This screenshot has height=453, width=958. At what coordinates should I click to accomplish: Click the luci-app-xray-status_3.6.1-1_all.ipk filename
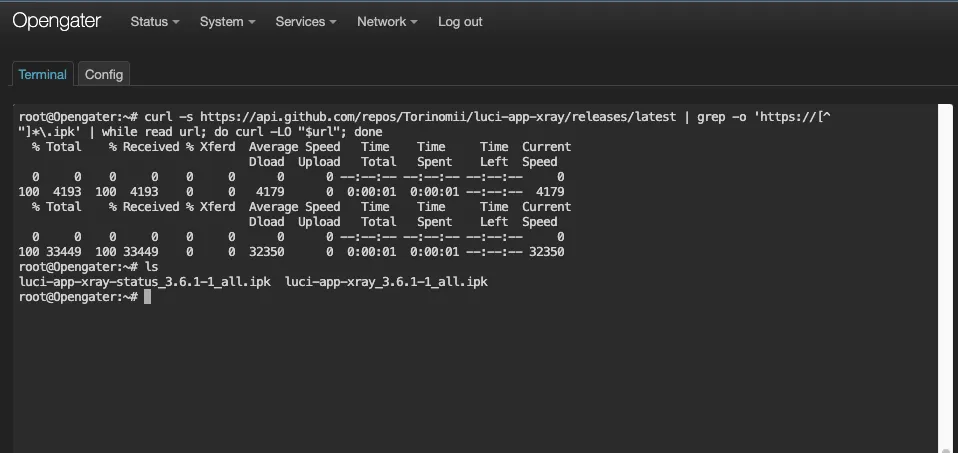click(145, 282)
